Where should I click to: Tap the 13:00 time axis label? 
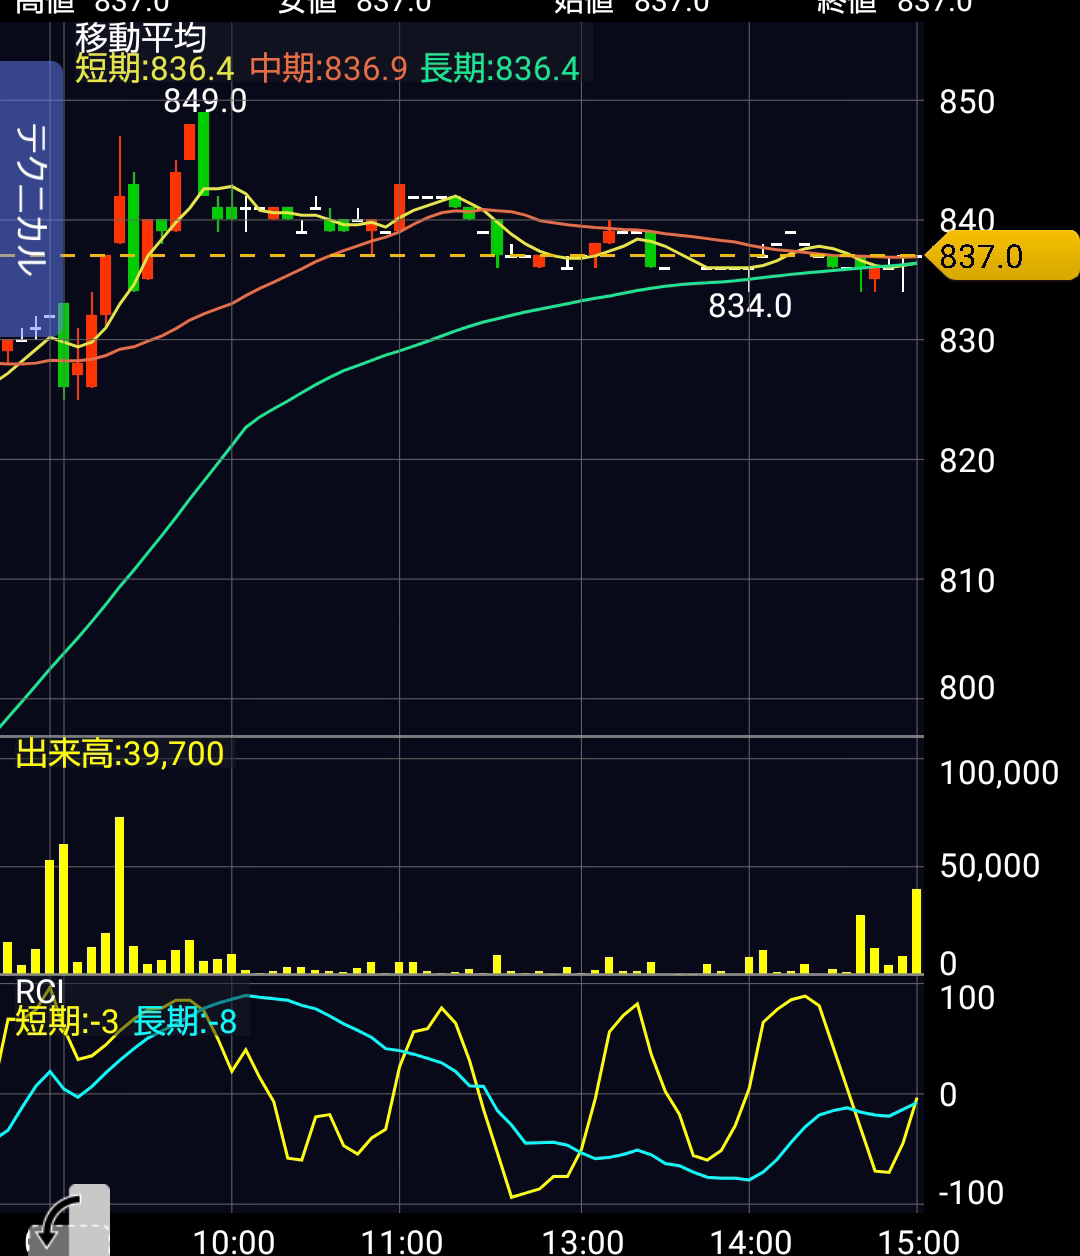click(x=583, y=1242)
